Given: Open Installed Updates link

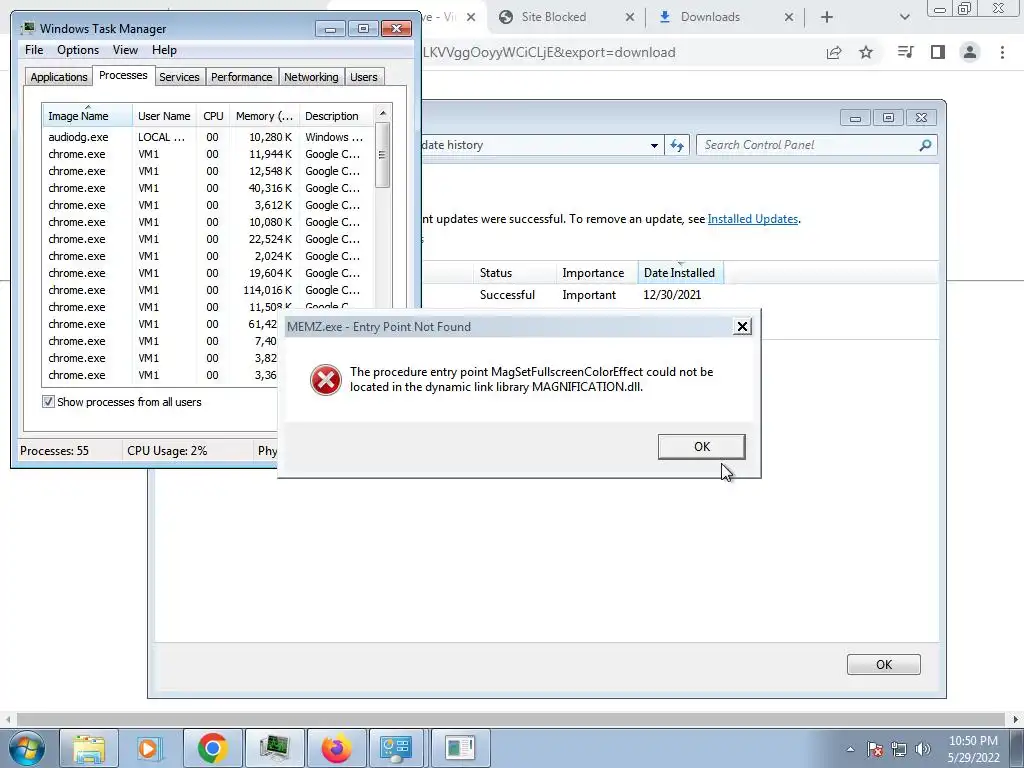Looking at the screenshot, I should 752,219.
